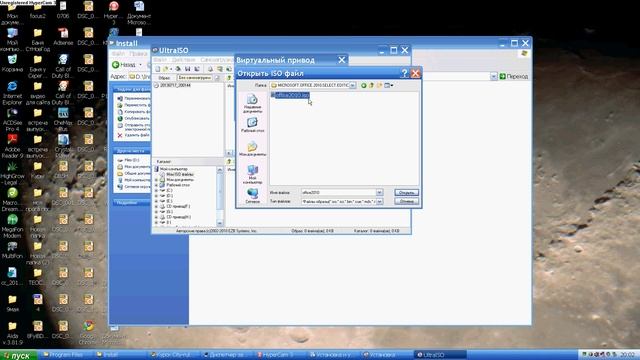Expand address bar dropdown in Install window

coord(493,76)
